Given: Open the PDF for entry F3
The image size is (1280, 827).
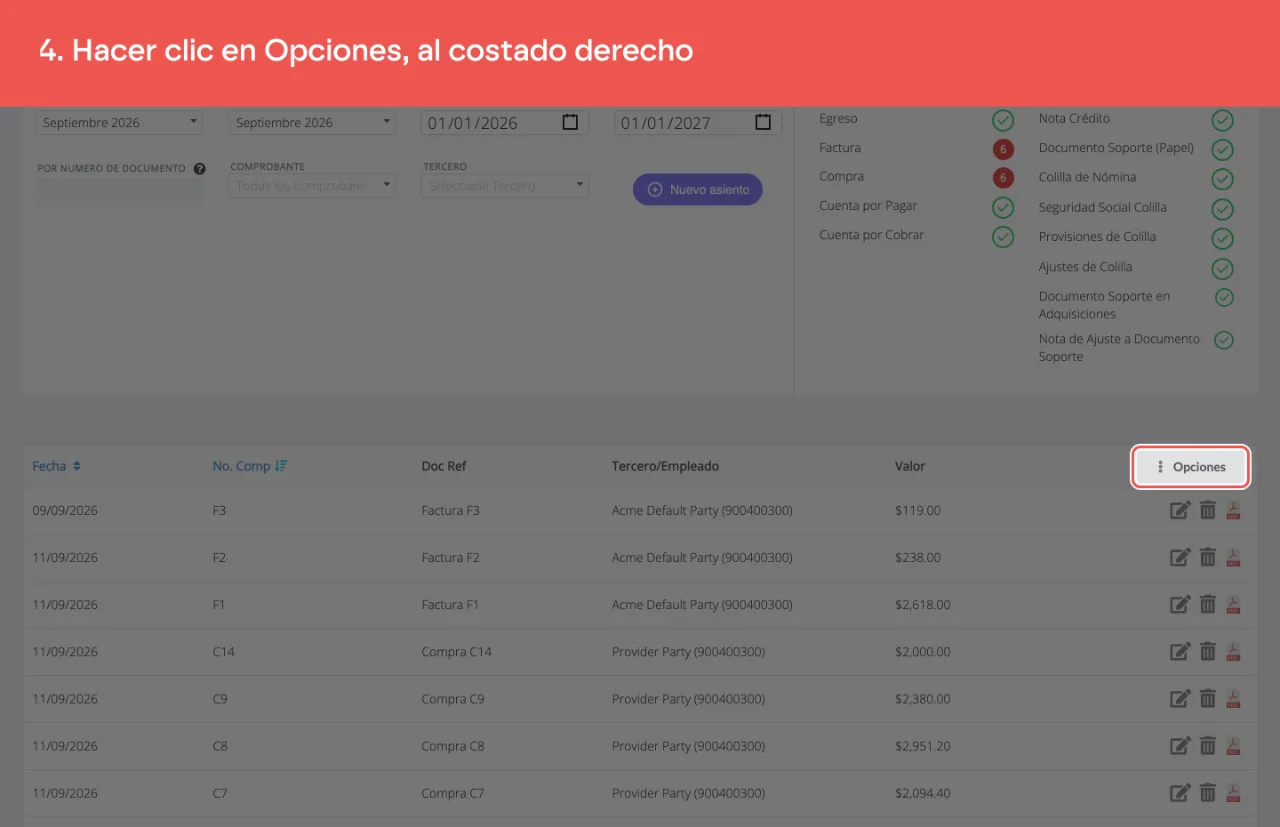Looking at the screenshot, I should tap(1233, 511).
